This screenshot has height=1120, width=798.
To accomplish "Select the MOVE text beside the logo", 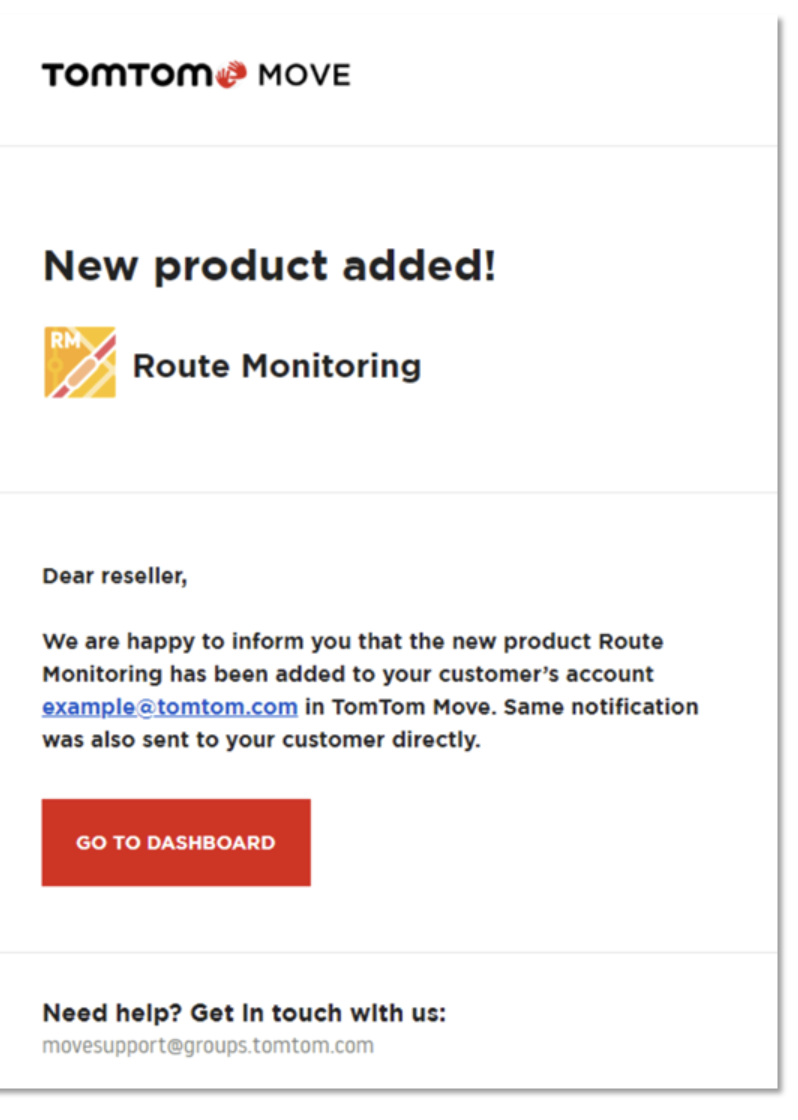I will point(304,75).
